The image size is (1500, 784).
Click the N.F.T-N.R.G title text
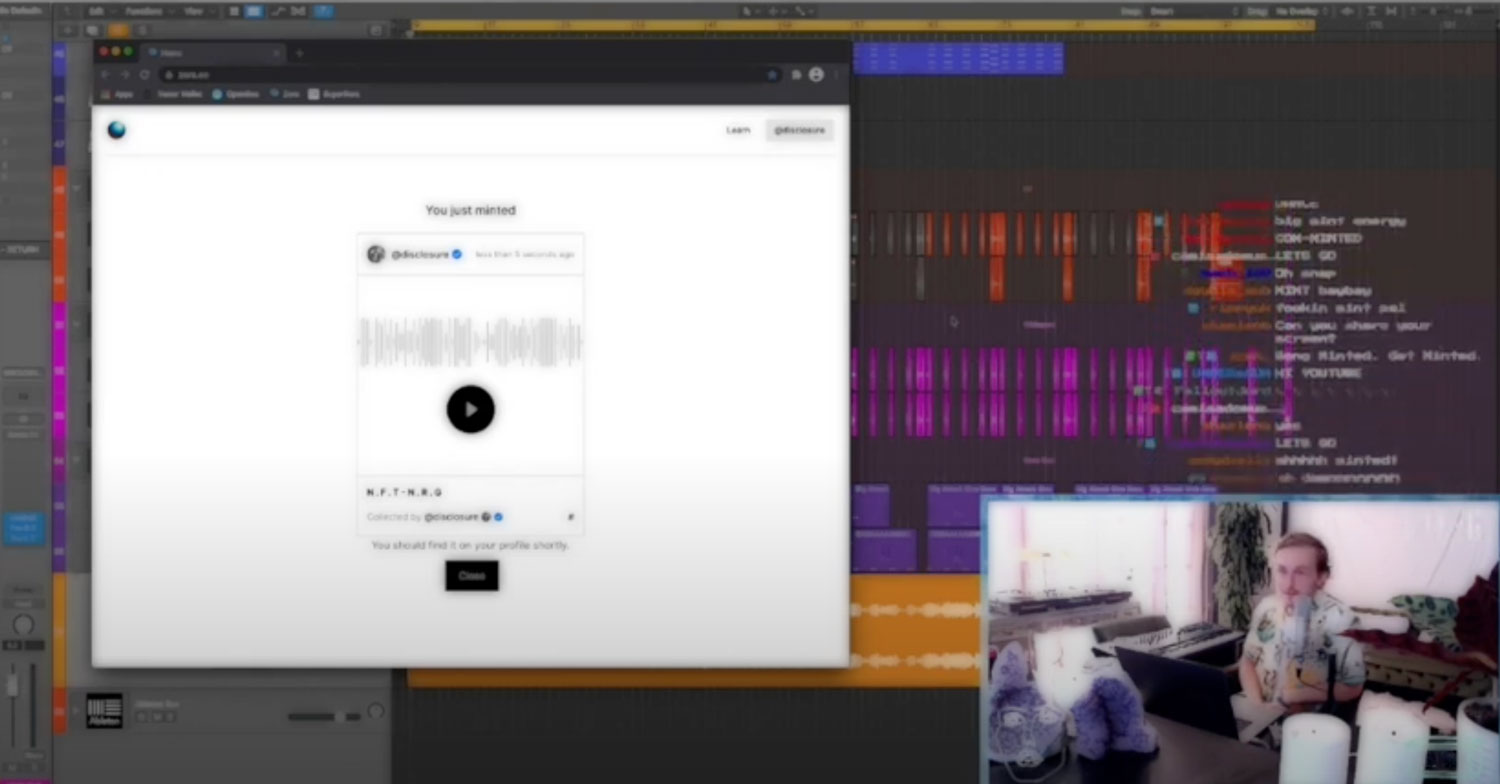404,492
